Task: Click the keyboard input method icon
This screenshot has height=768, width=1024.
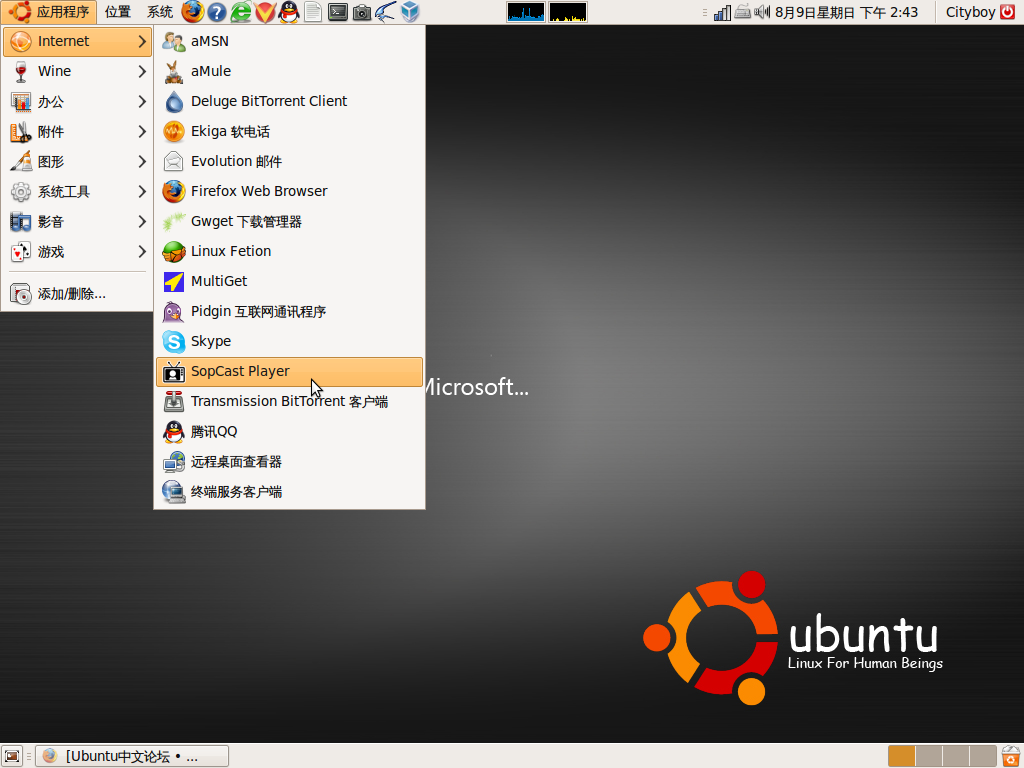Action: (743, 12)
